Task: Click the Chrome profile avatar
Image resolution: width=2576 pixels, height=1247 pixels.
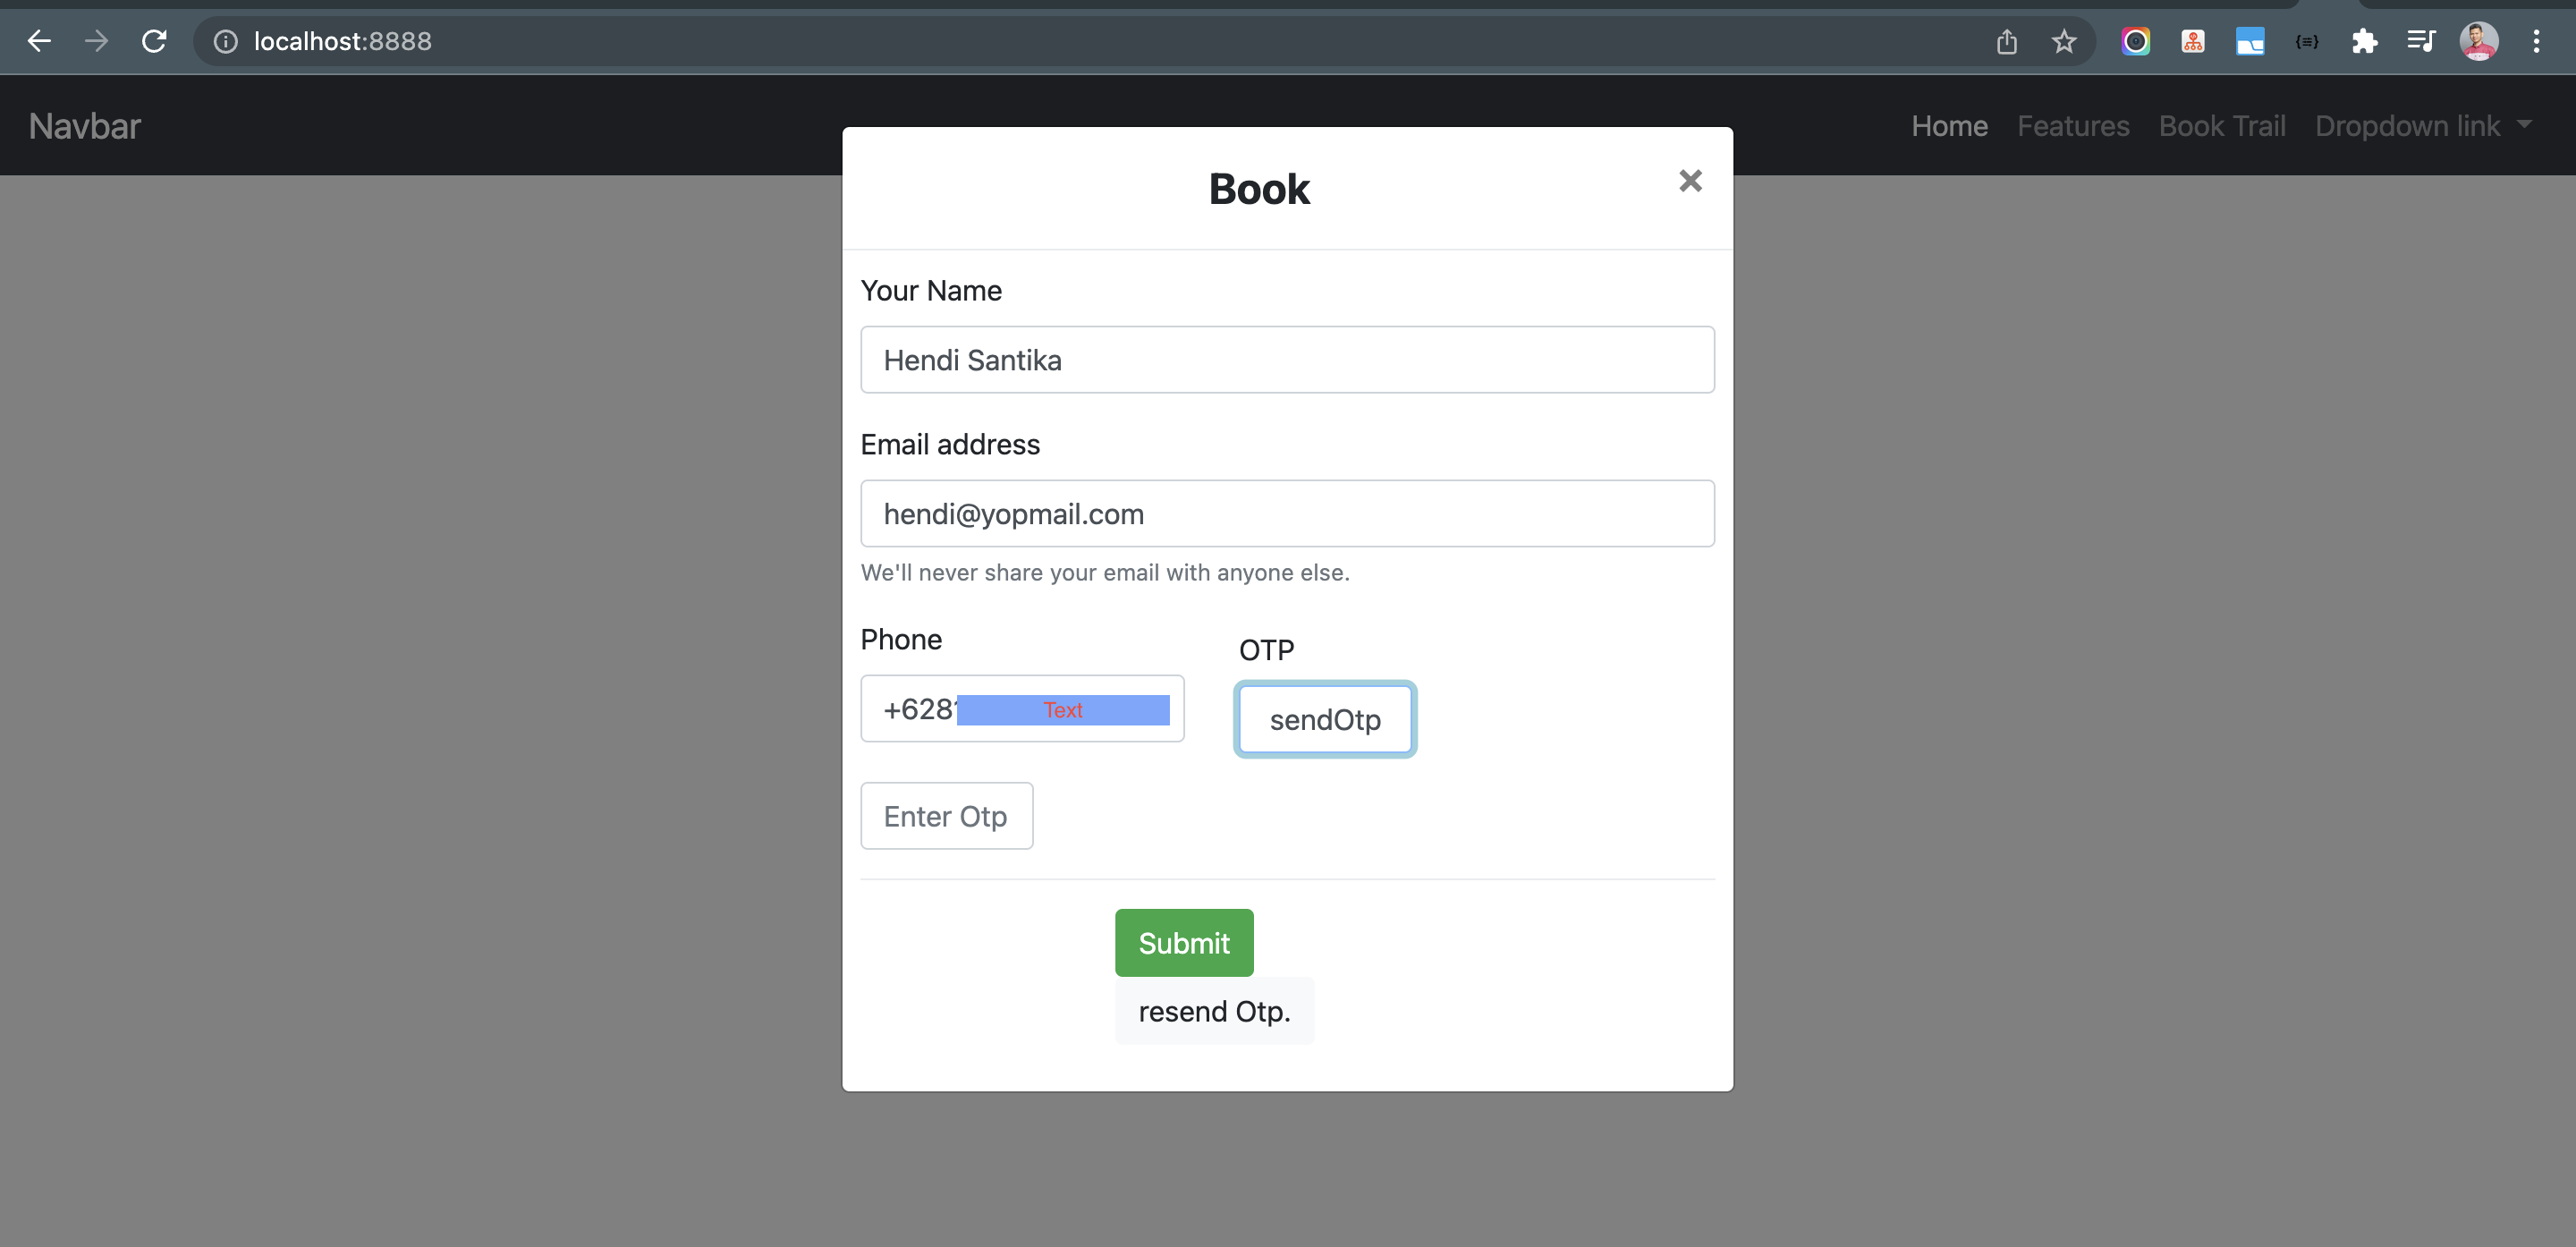Action: click(2479, 41)
